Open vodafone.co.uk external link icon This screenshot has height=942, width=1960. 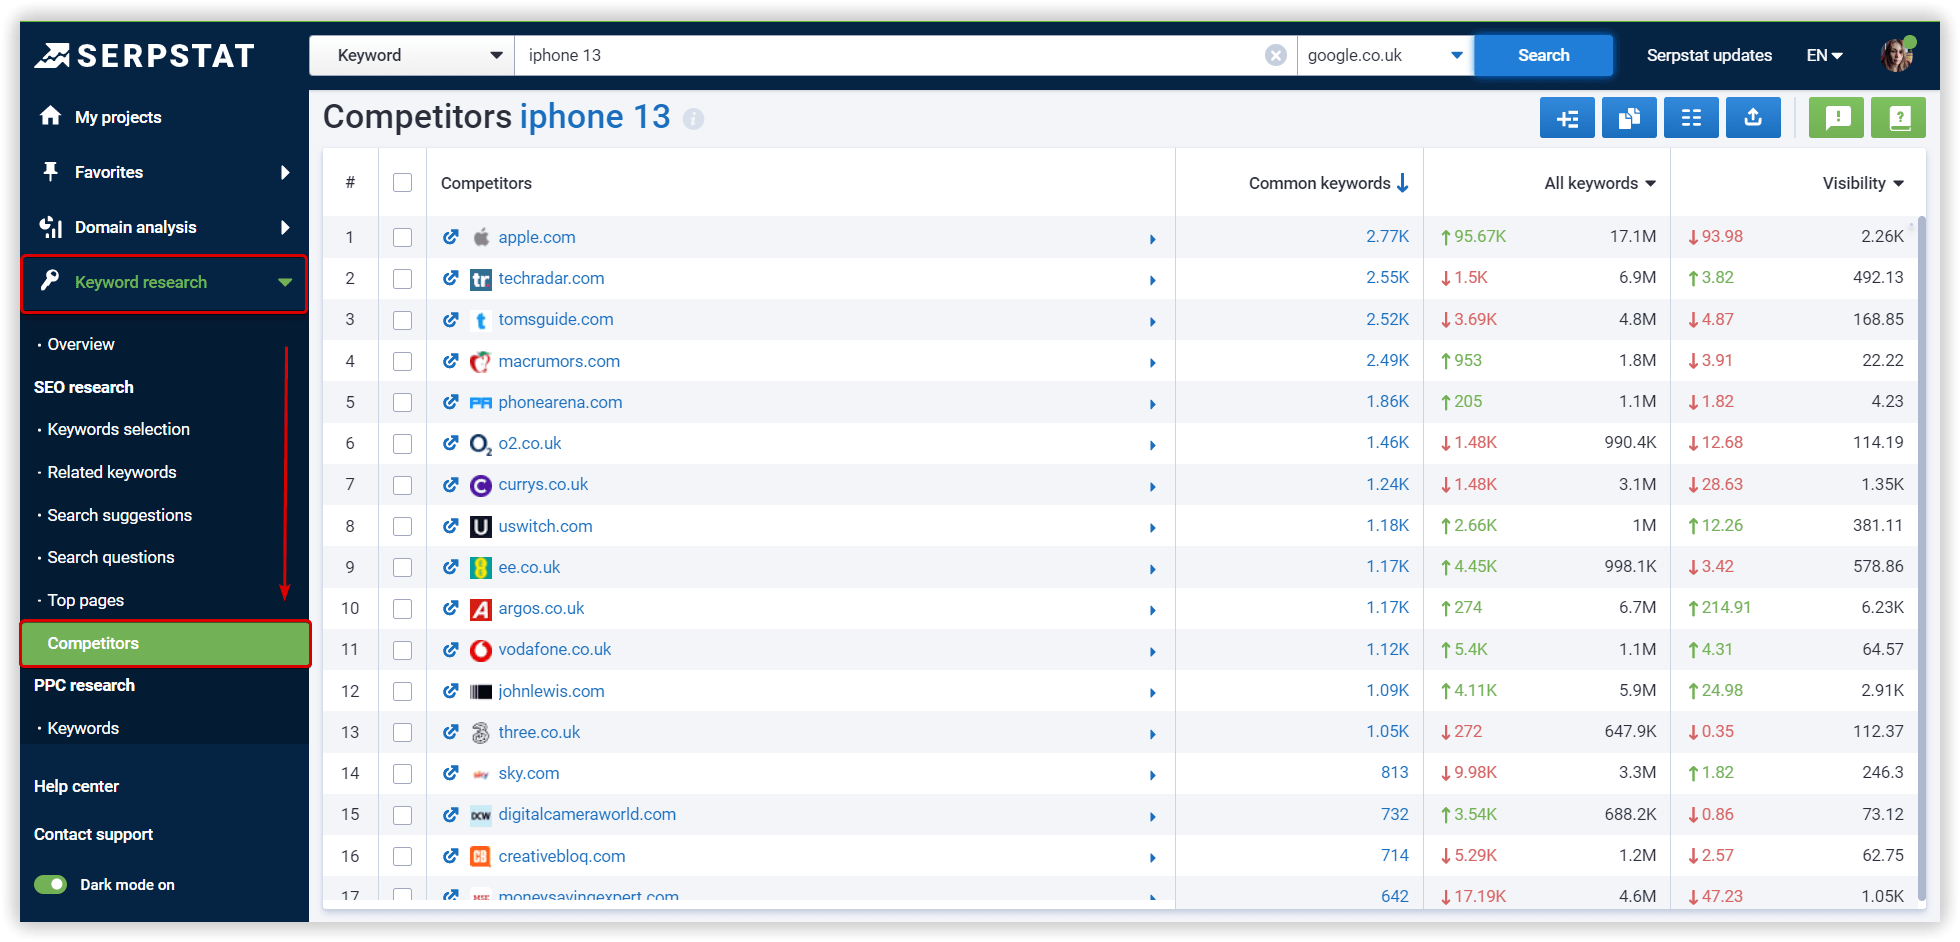coord(451,649)
